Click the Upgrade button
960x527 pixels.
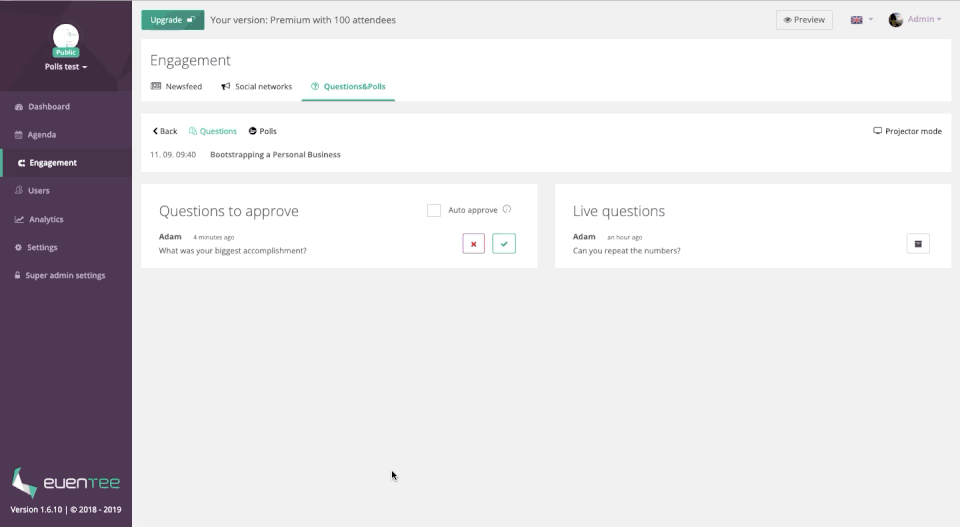[x=172, y=20]
